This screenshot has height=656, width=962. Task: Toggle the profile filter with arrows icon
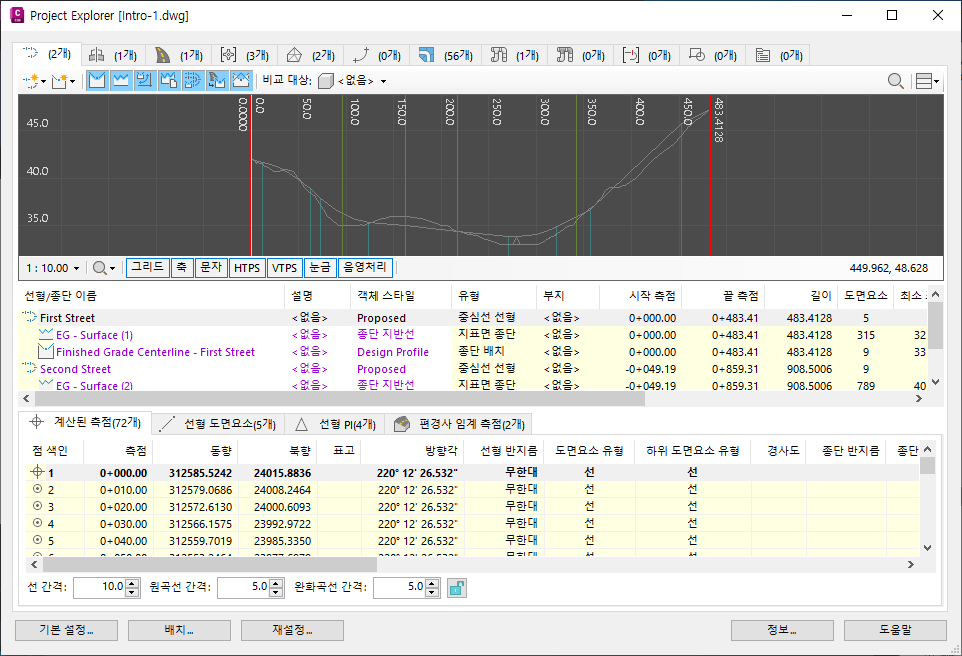pyautogui.click(x=145, y=80)
